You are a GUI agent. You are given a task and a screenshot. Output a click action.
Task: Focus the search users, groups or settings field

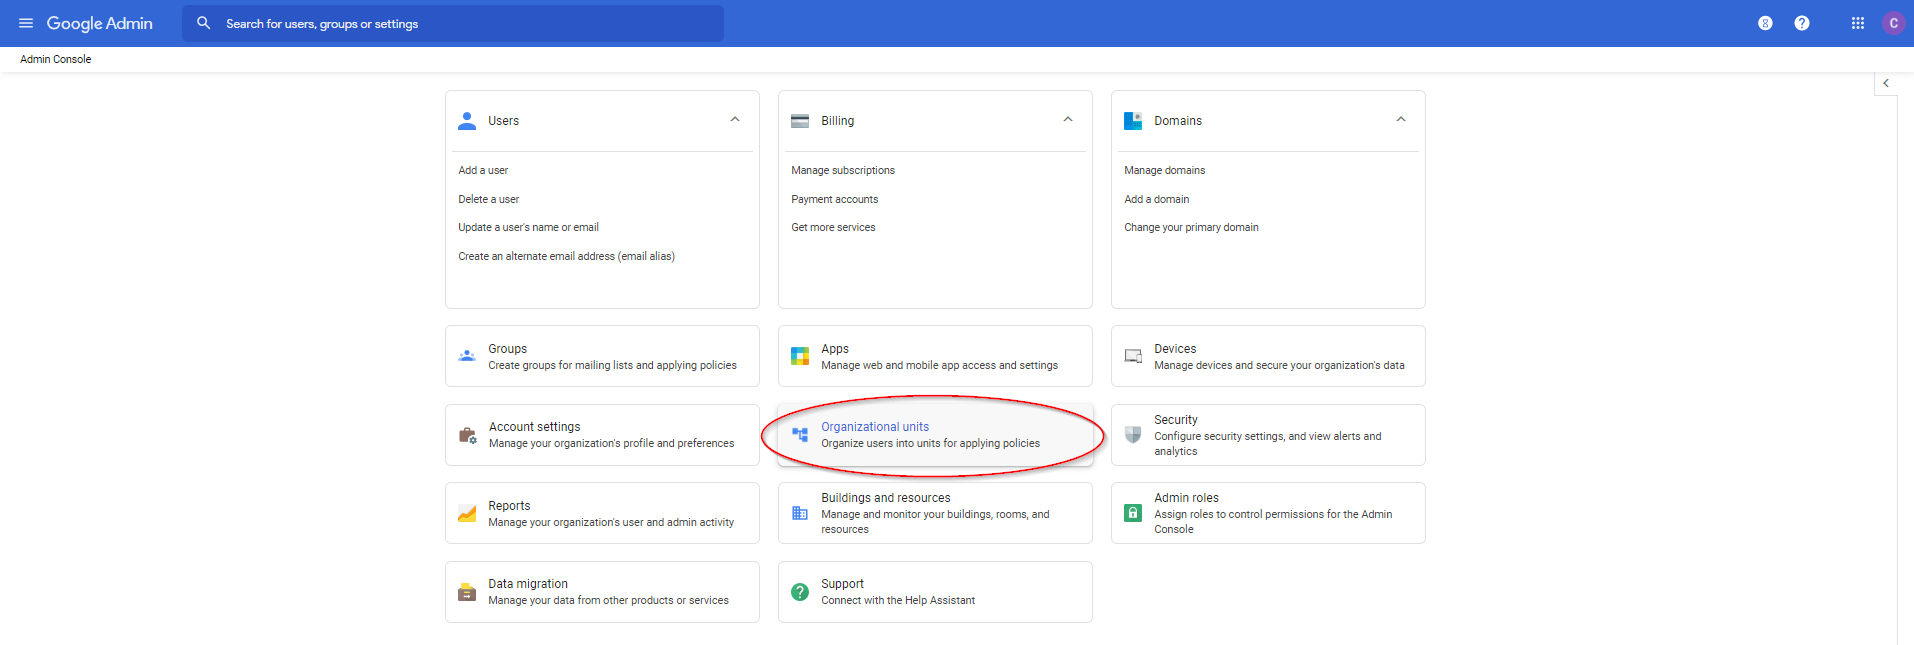pos(453,23)
